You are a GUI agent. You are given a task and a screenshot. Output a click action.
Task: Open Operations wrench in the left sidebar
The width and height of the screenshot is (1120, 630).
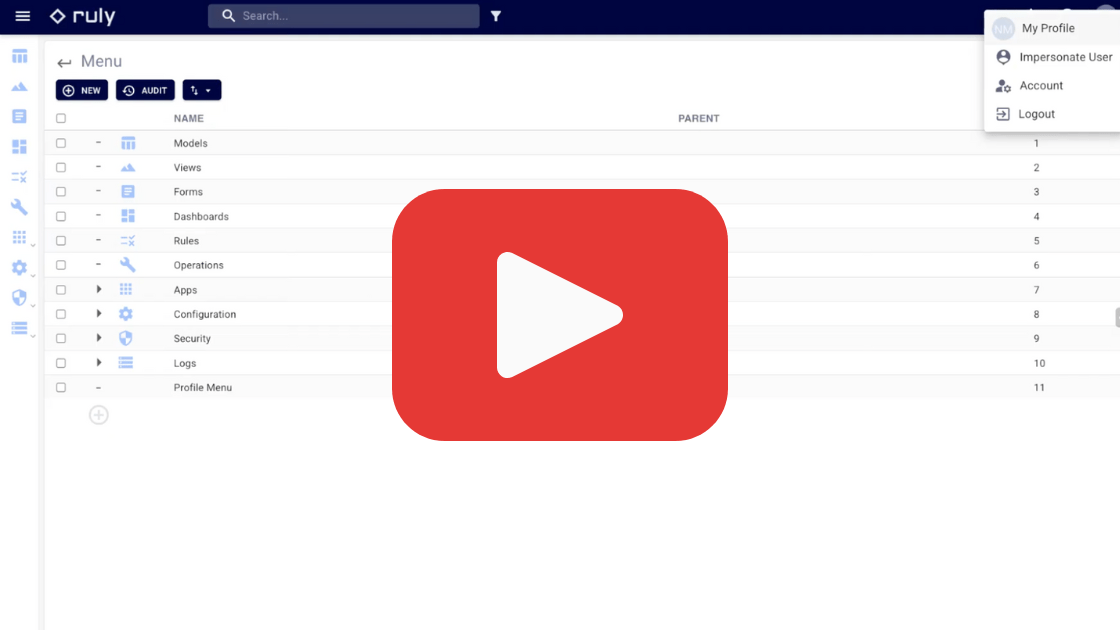coord(19,207)
